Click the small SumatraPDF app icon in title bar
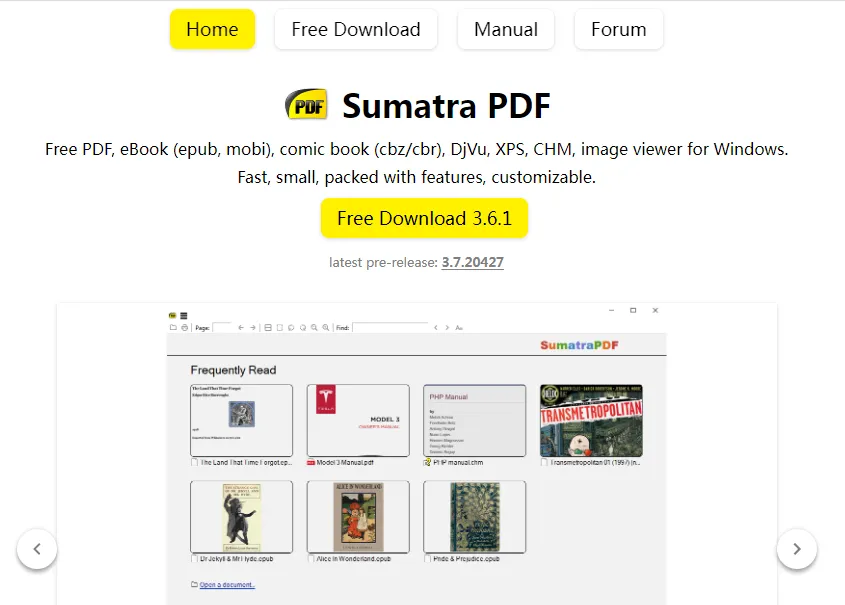845x605 pixels. click(x=172, y=316)
